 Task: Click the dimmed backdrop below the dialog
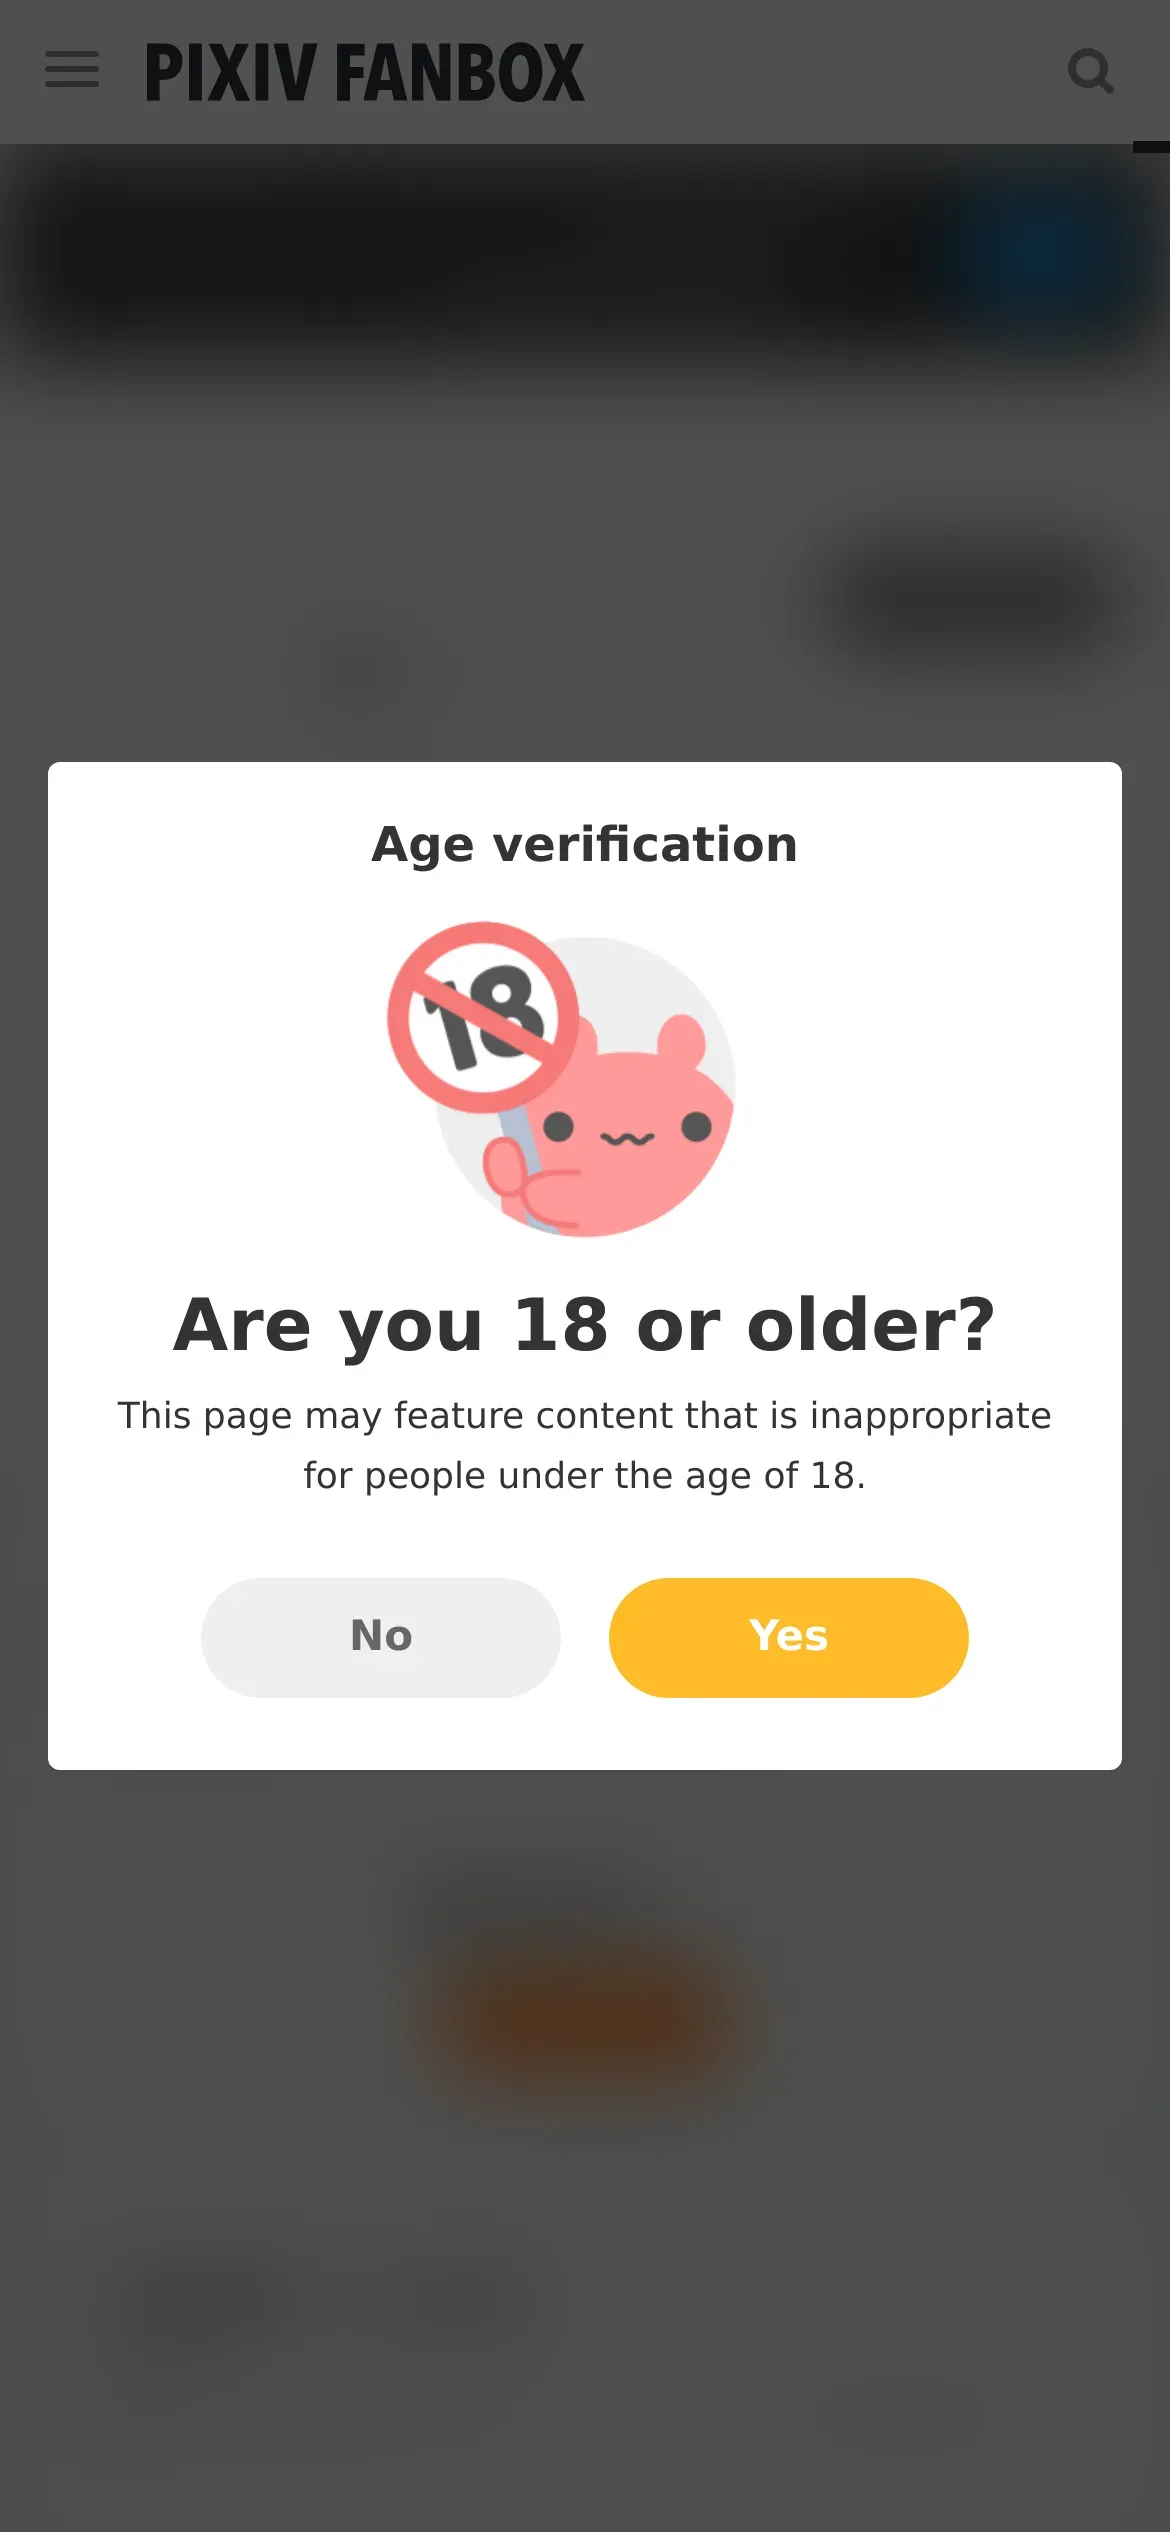click(x=585, y=2200)
